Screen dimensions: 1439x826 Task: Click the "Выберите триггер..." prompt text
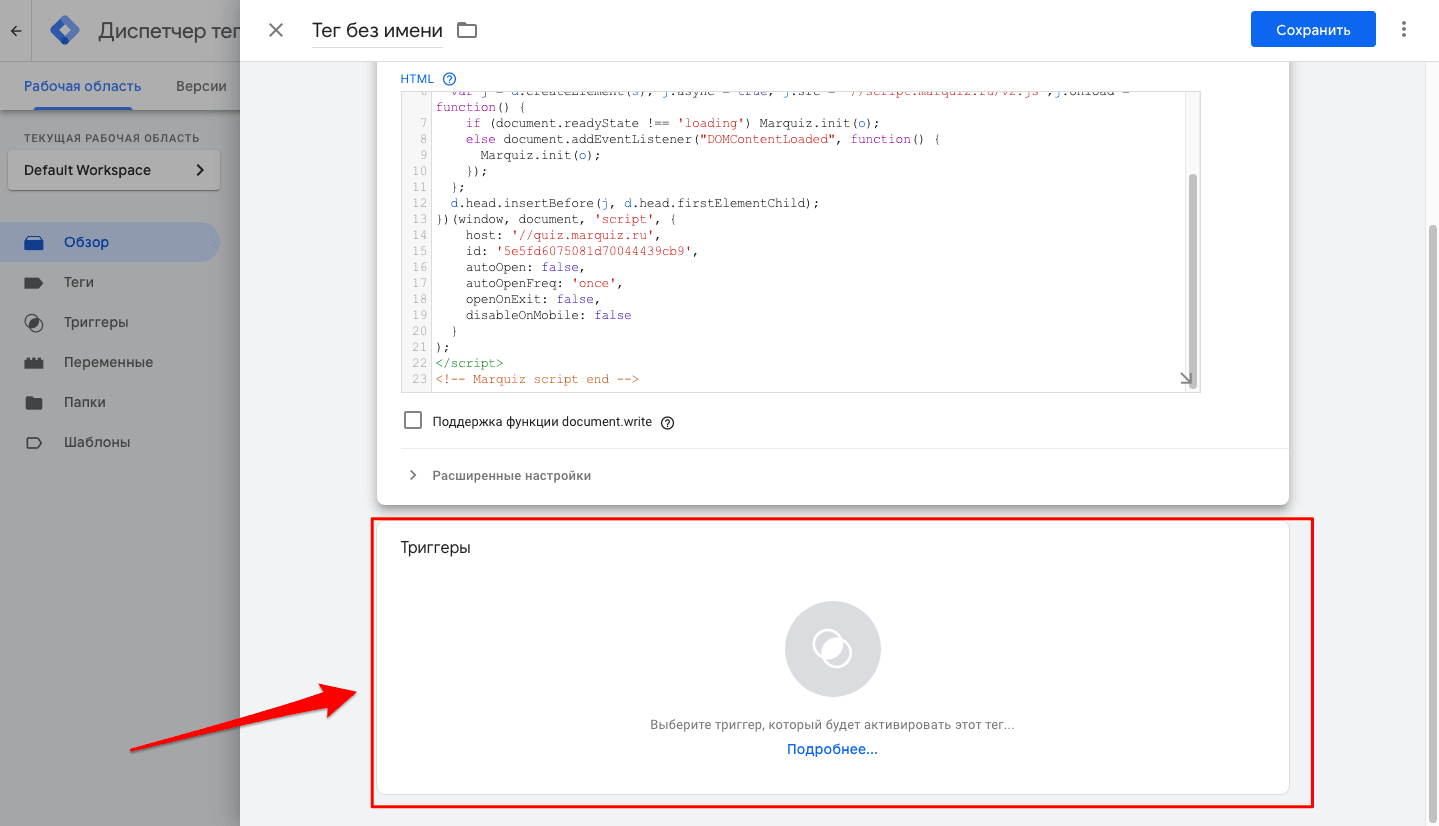click(832, 724)
